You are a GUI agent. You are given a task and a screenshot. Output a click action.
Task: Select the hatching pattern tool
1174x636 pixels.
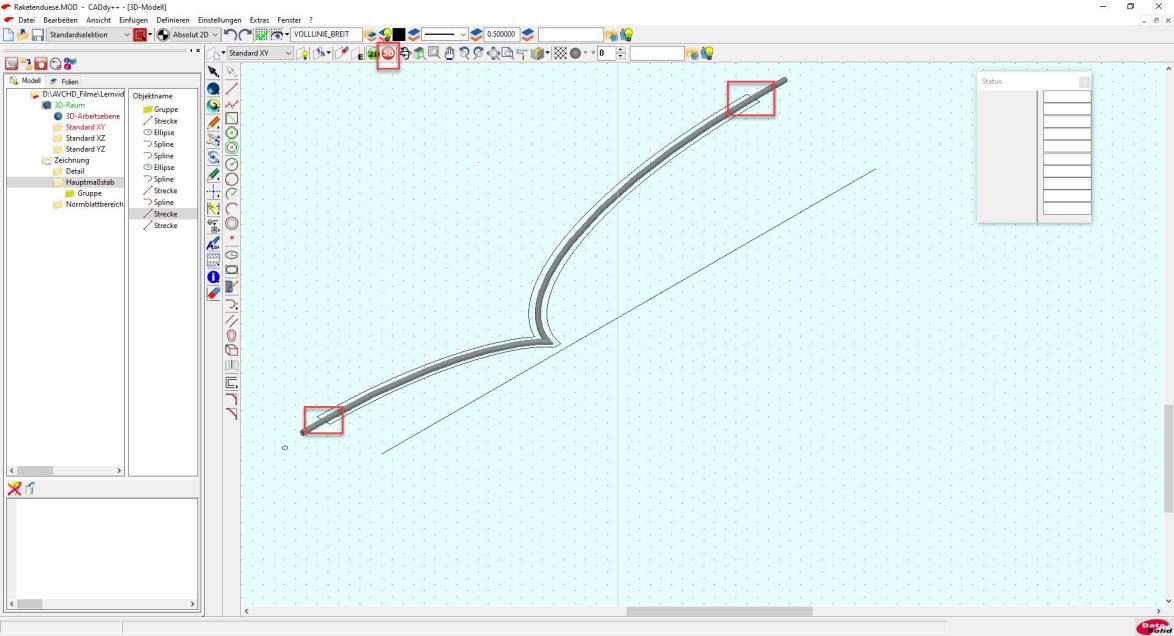(213, 260)
